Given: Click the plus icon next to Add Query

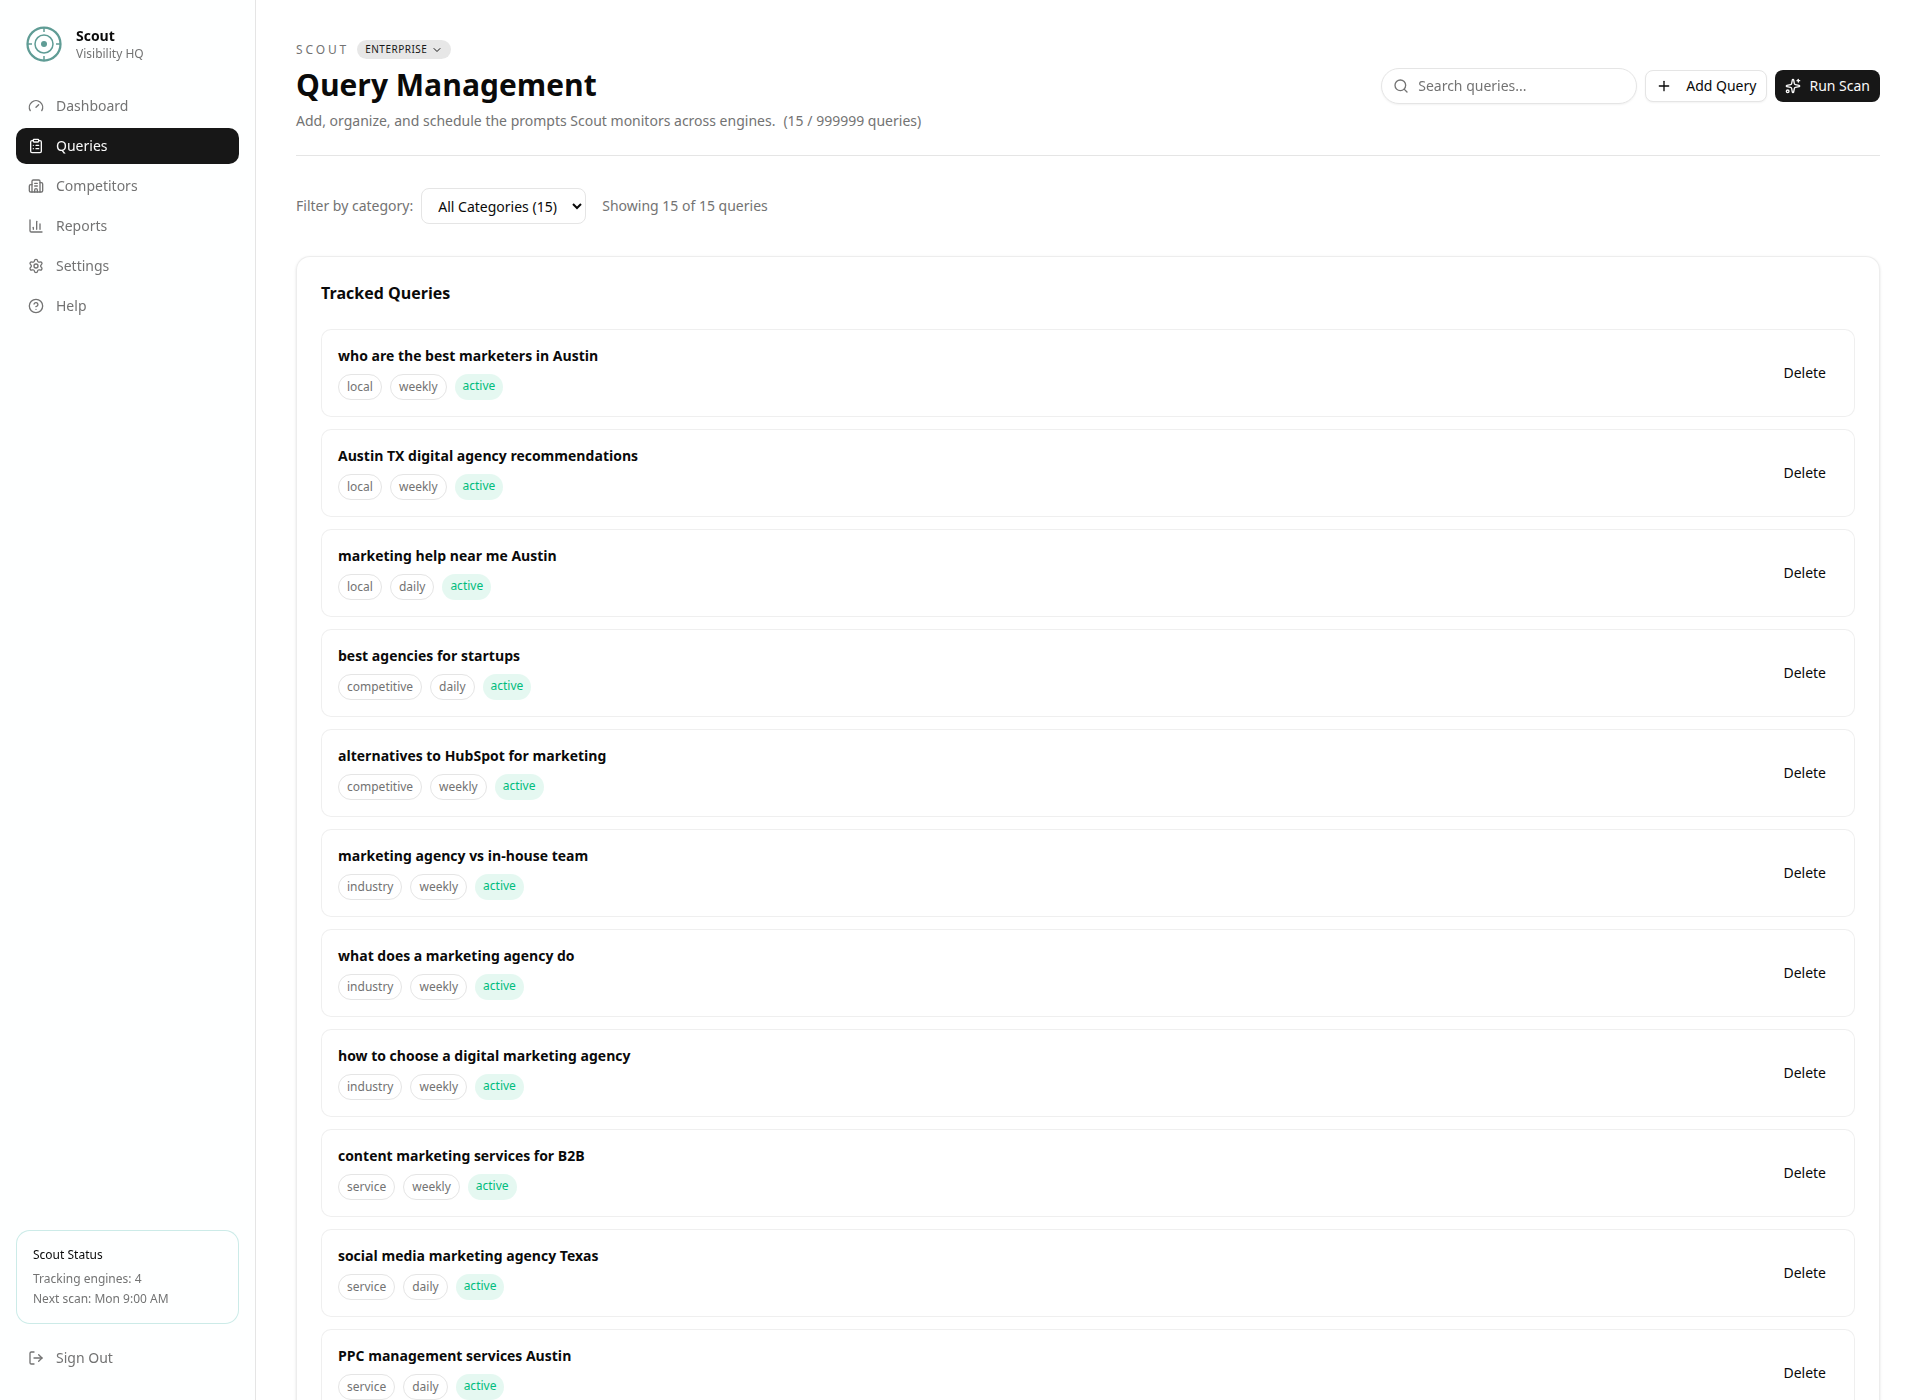Looking at the screenshot, I should [x=1665, y=86].
